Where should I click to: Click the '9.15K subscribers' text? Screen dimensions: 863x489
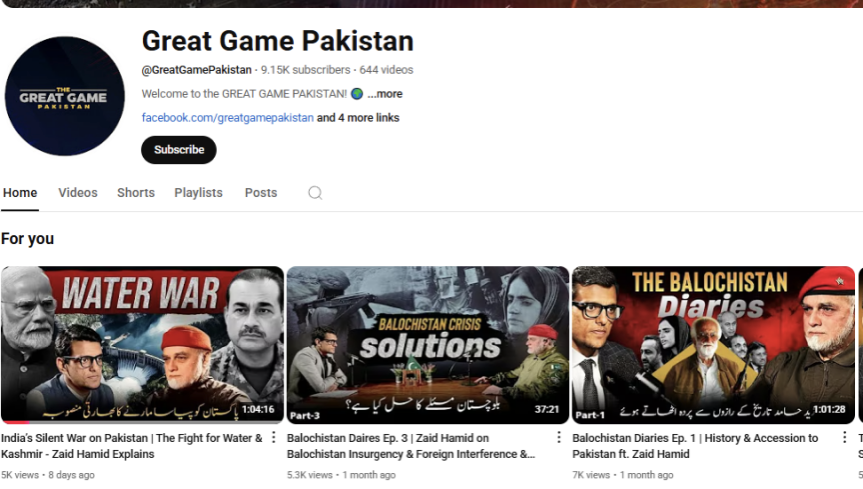[305, 70]
